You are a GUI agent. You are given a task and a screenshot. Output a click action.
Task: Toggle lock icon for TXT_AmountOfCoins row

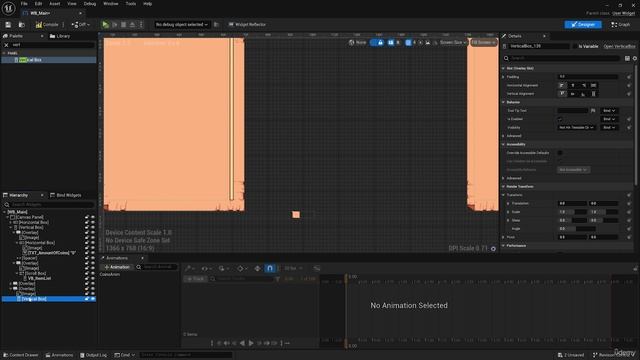(x=87, y=253)
